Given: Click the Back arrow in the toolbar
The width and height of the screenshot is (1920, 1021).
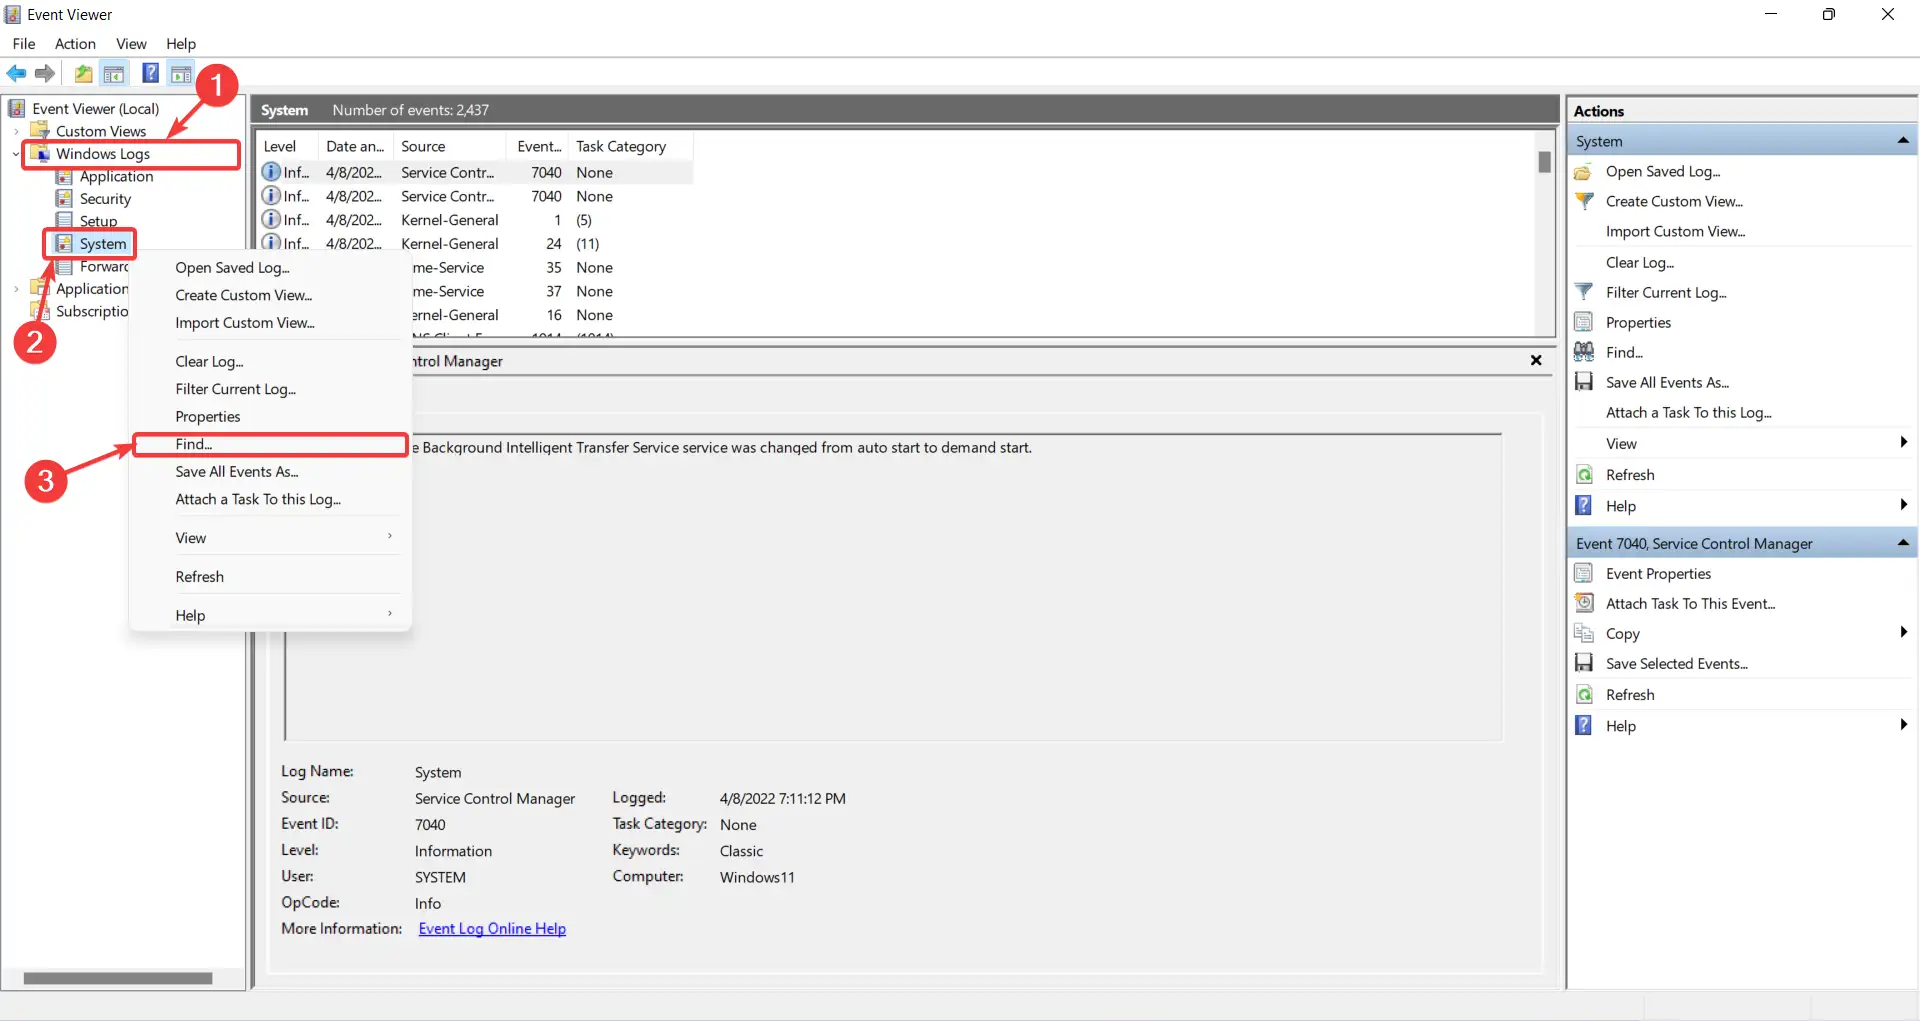Looking at the screenshot, I should (16, 73).
